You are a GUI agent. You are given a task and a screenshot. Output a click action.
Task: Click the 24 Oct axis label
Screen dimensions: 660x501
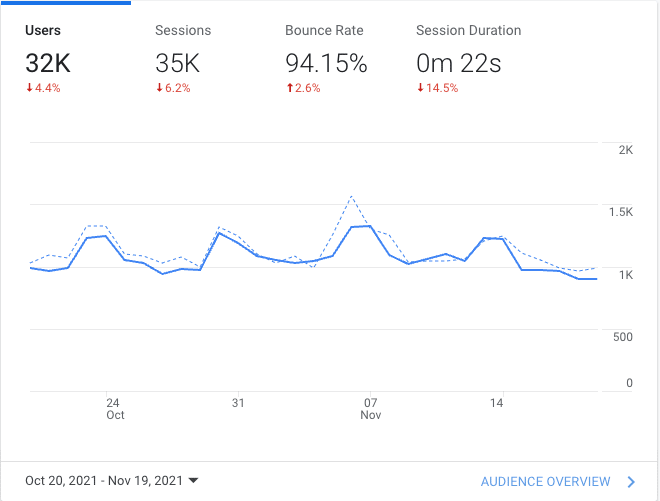pyautogui.click(x=115, y=409)
